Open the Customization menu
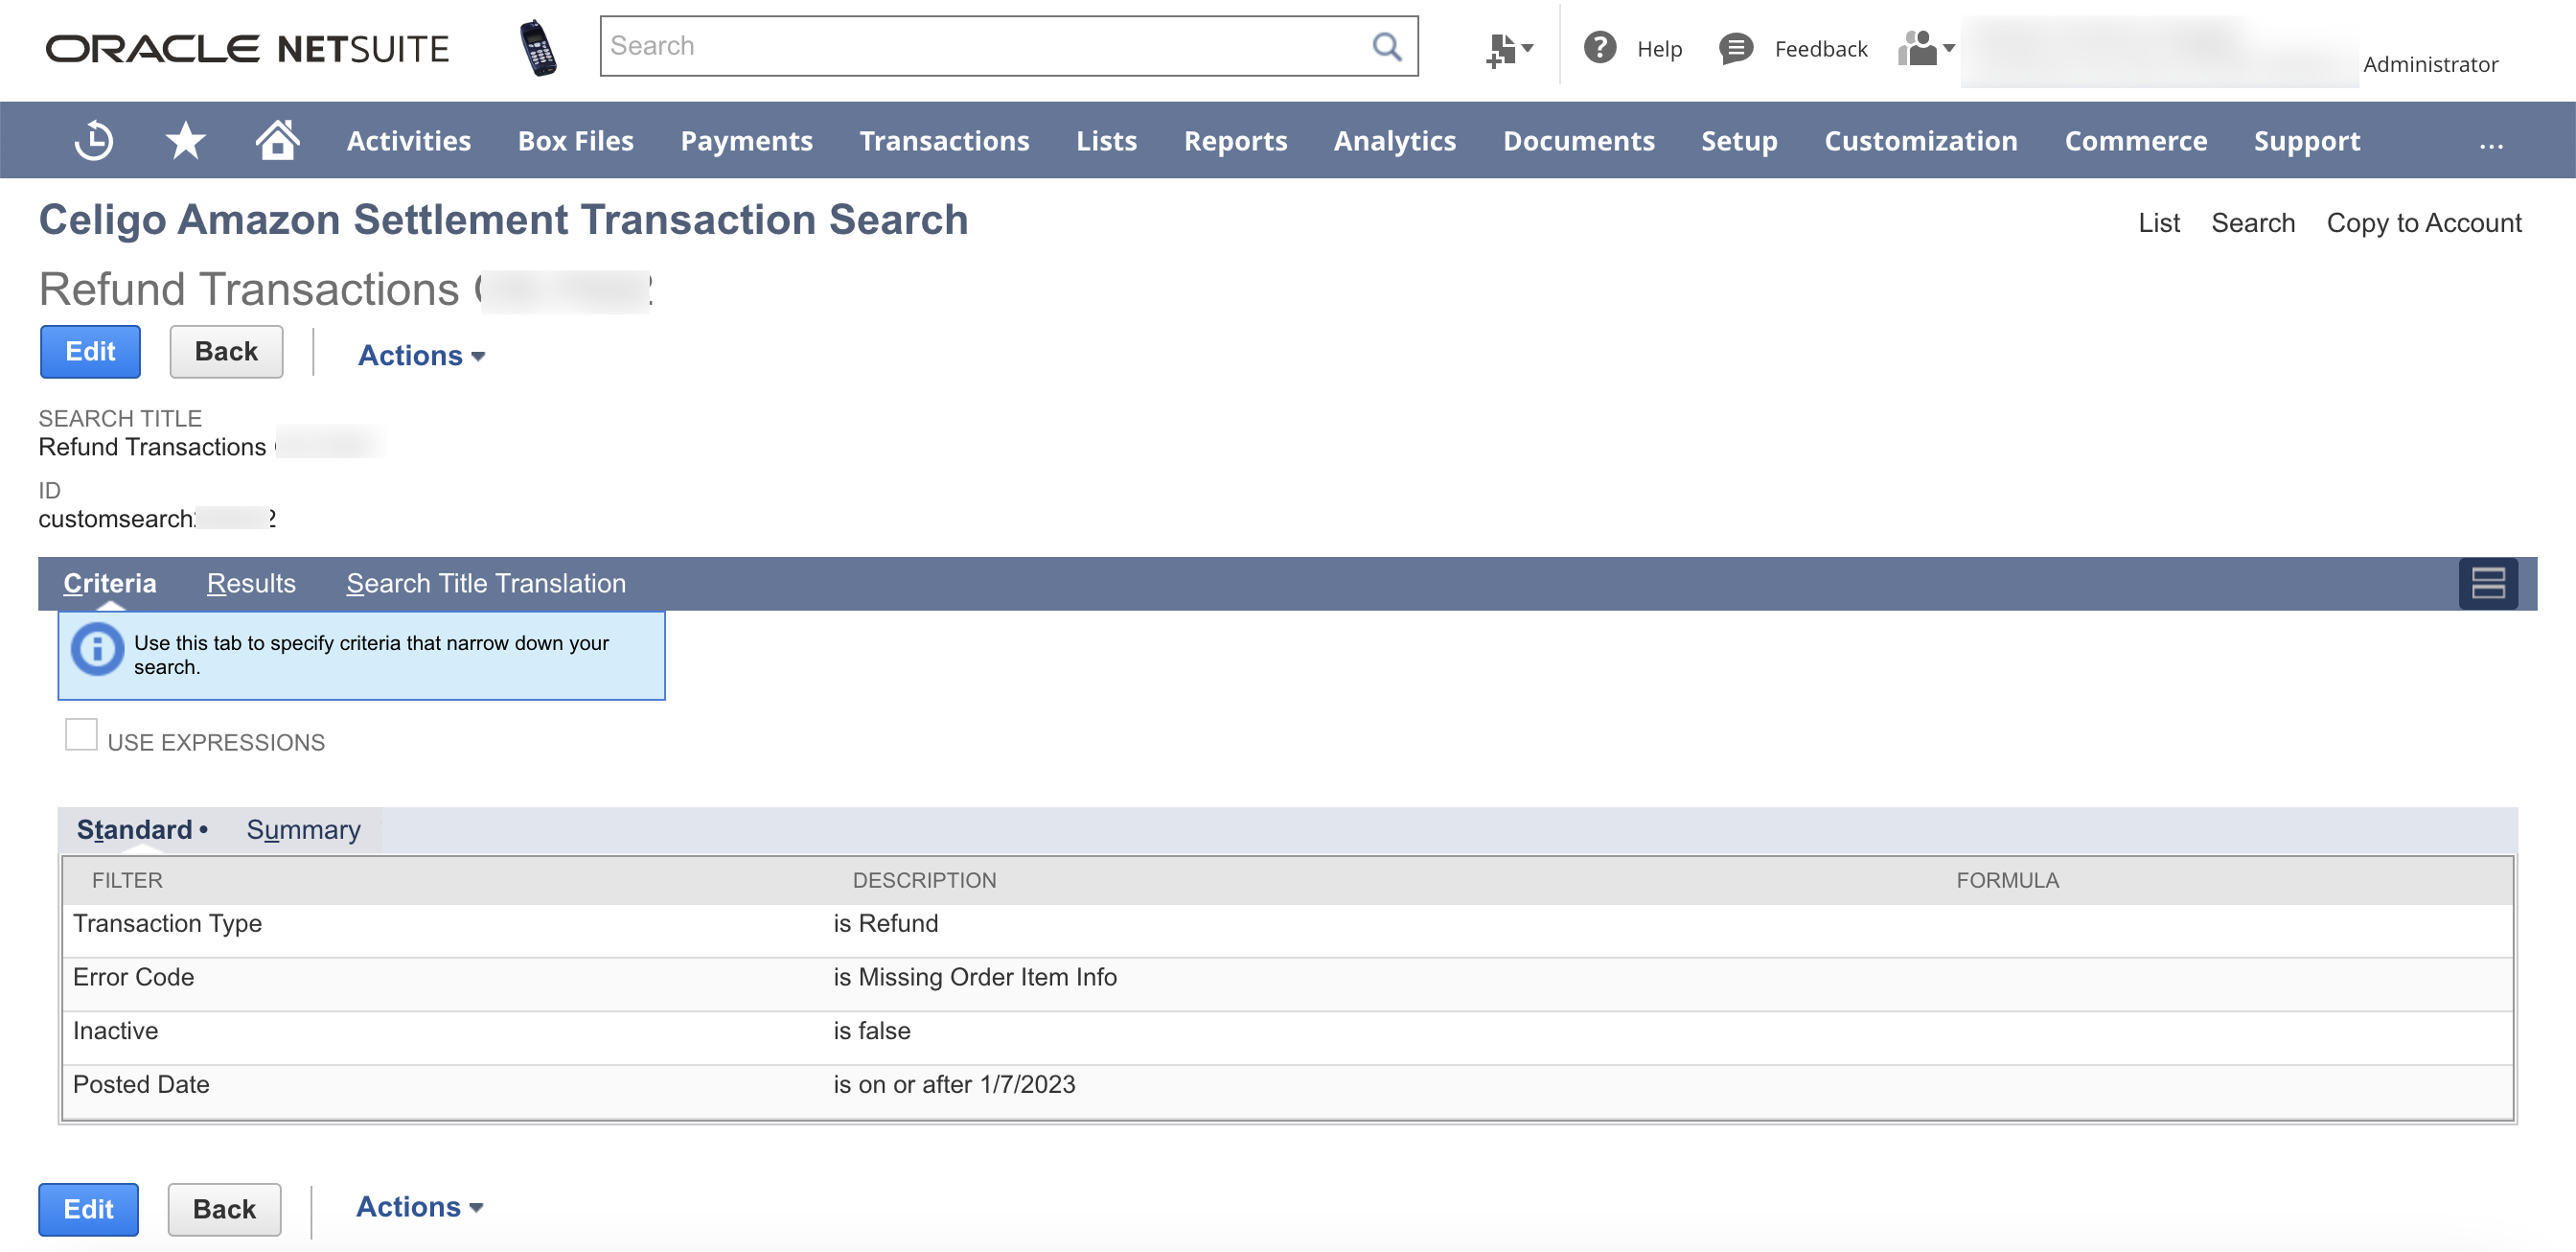 (1920, 141)
